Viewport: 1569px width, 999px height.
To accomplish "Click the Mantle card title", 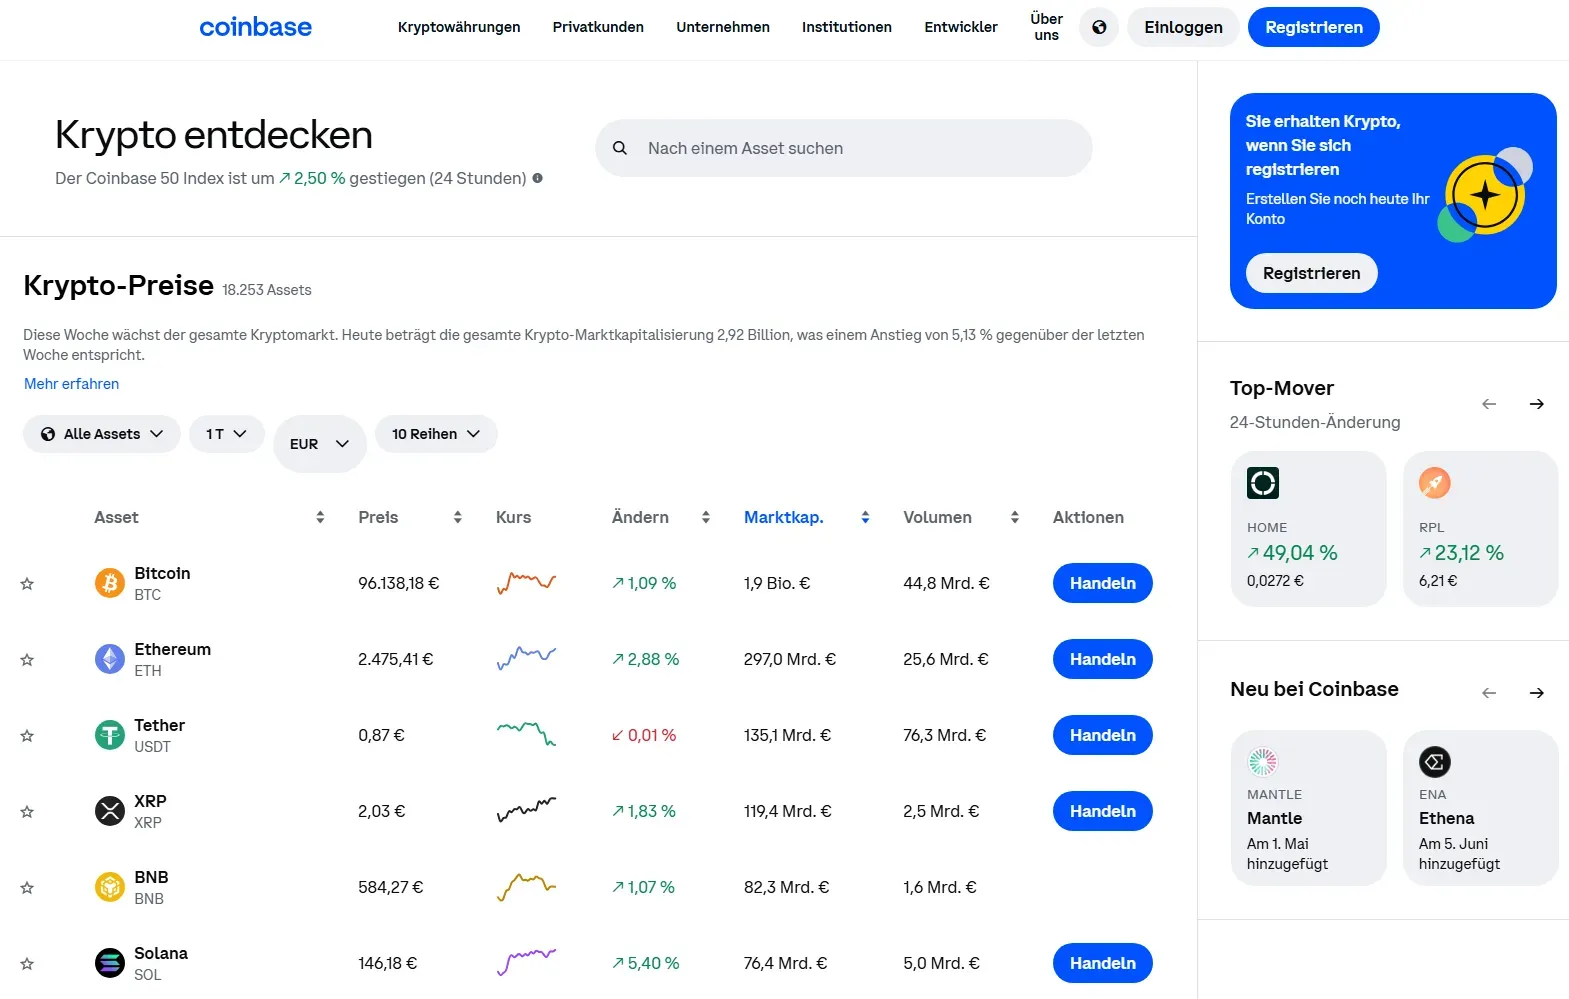I will (x=1274, y=818).
